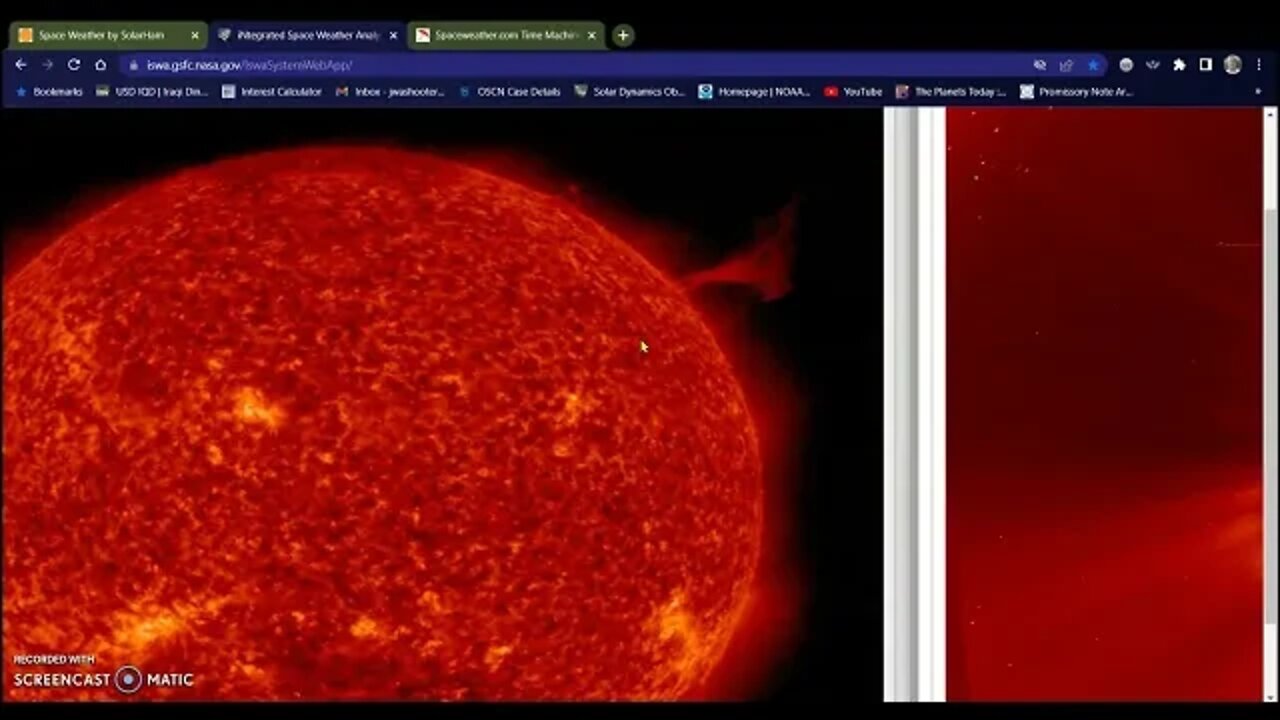Toggle the blue bookmark star
The height and width of the screenshot is (720, 1280).
pyautogui.click(x=1093, y=65)
